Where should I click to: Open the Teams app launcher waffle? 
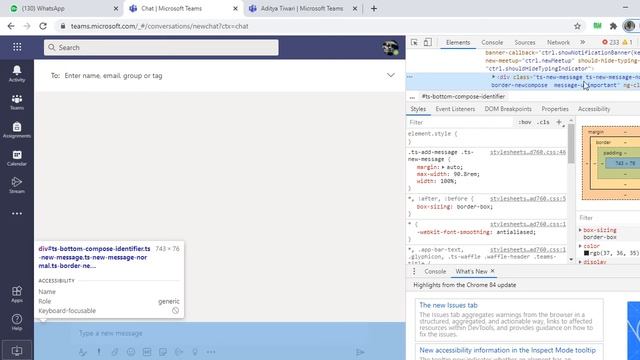[17, 47]
